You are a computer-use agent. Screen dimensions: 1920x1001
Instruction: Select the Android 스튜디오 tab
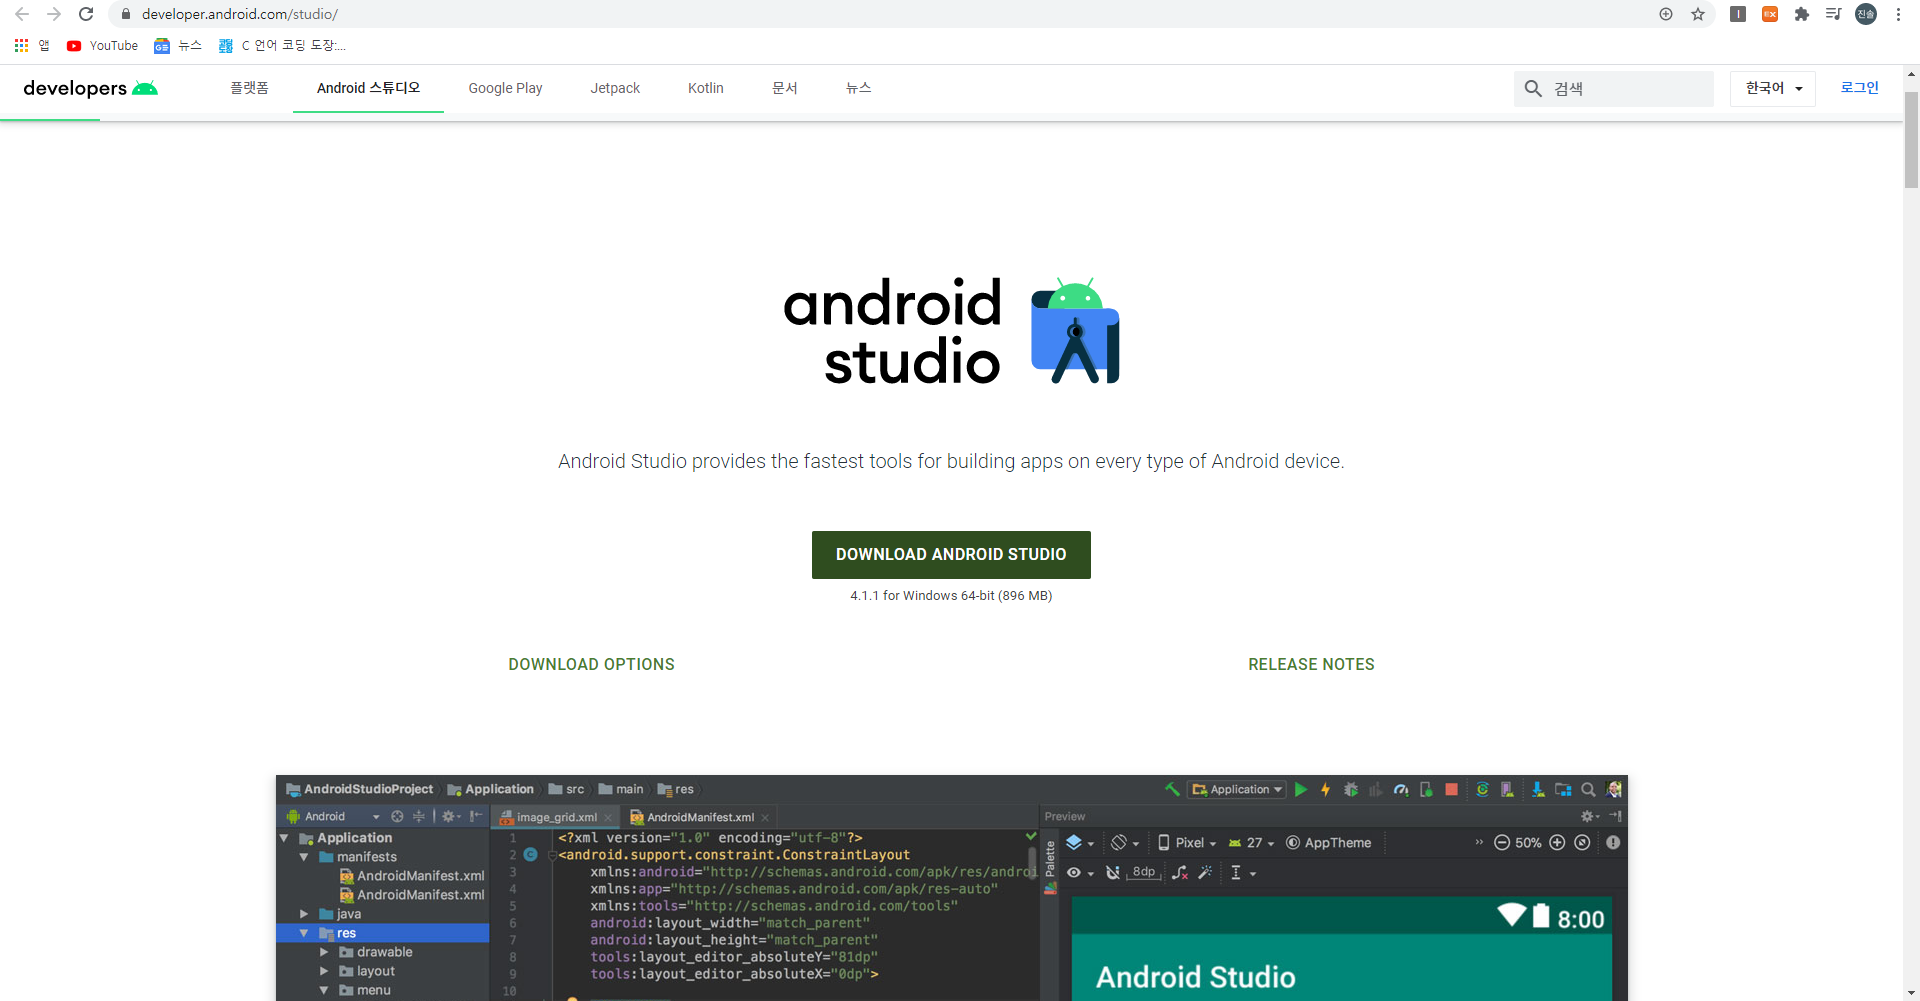[x=368, y=88]
